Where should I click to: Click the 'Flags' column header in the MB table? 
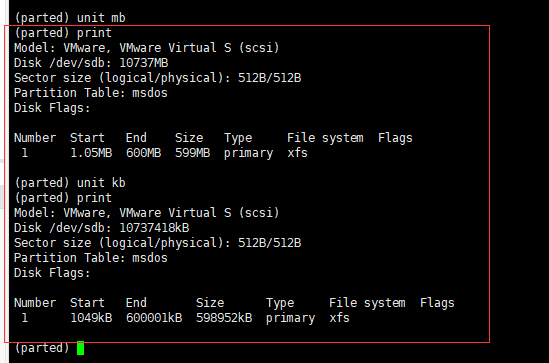point(395,138)
